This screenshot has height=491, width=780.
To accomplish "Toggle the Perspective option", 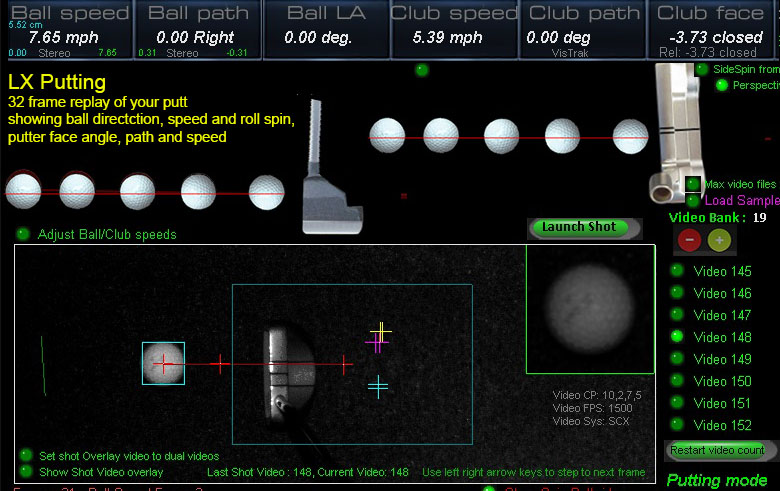I will click(721, 85).
